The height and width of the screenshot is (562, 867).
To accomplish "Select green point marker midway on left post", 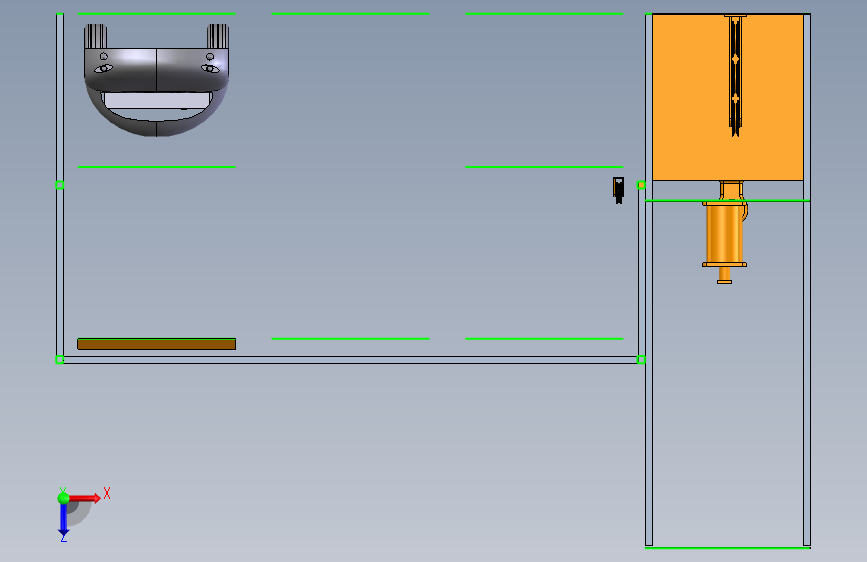I will 60,185.
